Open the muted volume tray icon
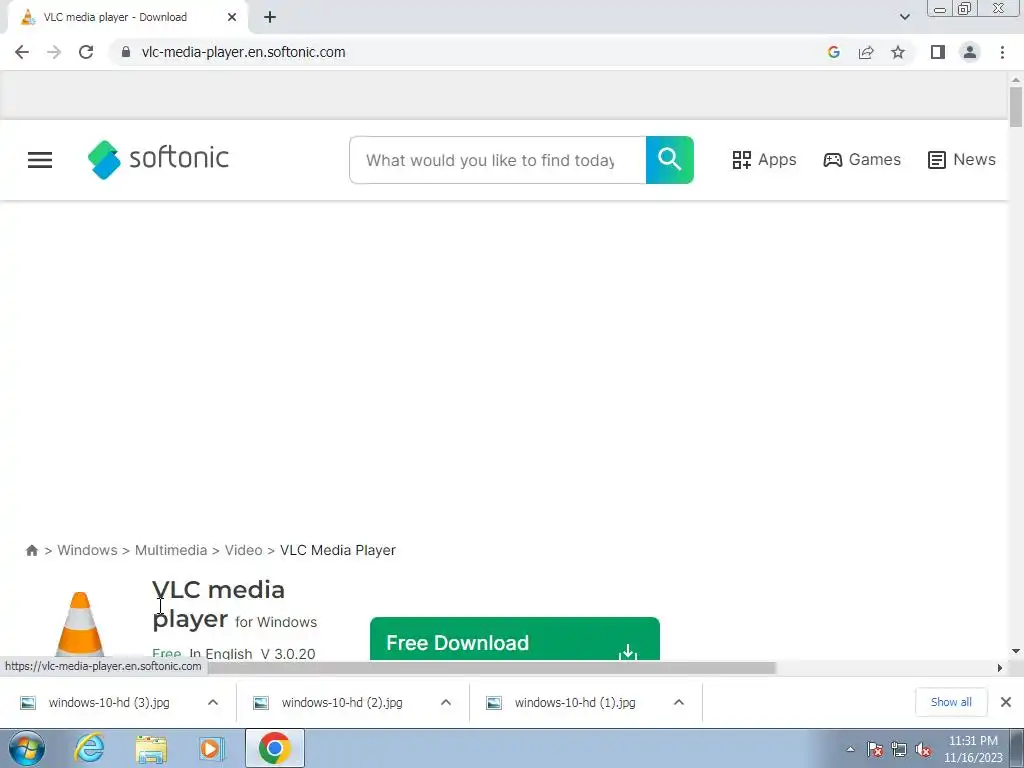The height and width of the screenshot is (768, 1024). pyautogui.click(x=923, y=749)
